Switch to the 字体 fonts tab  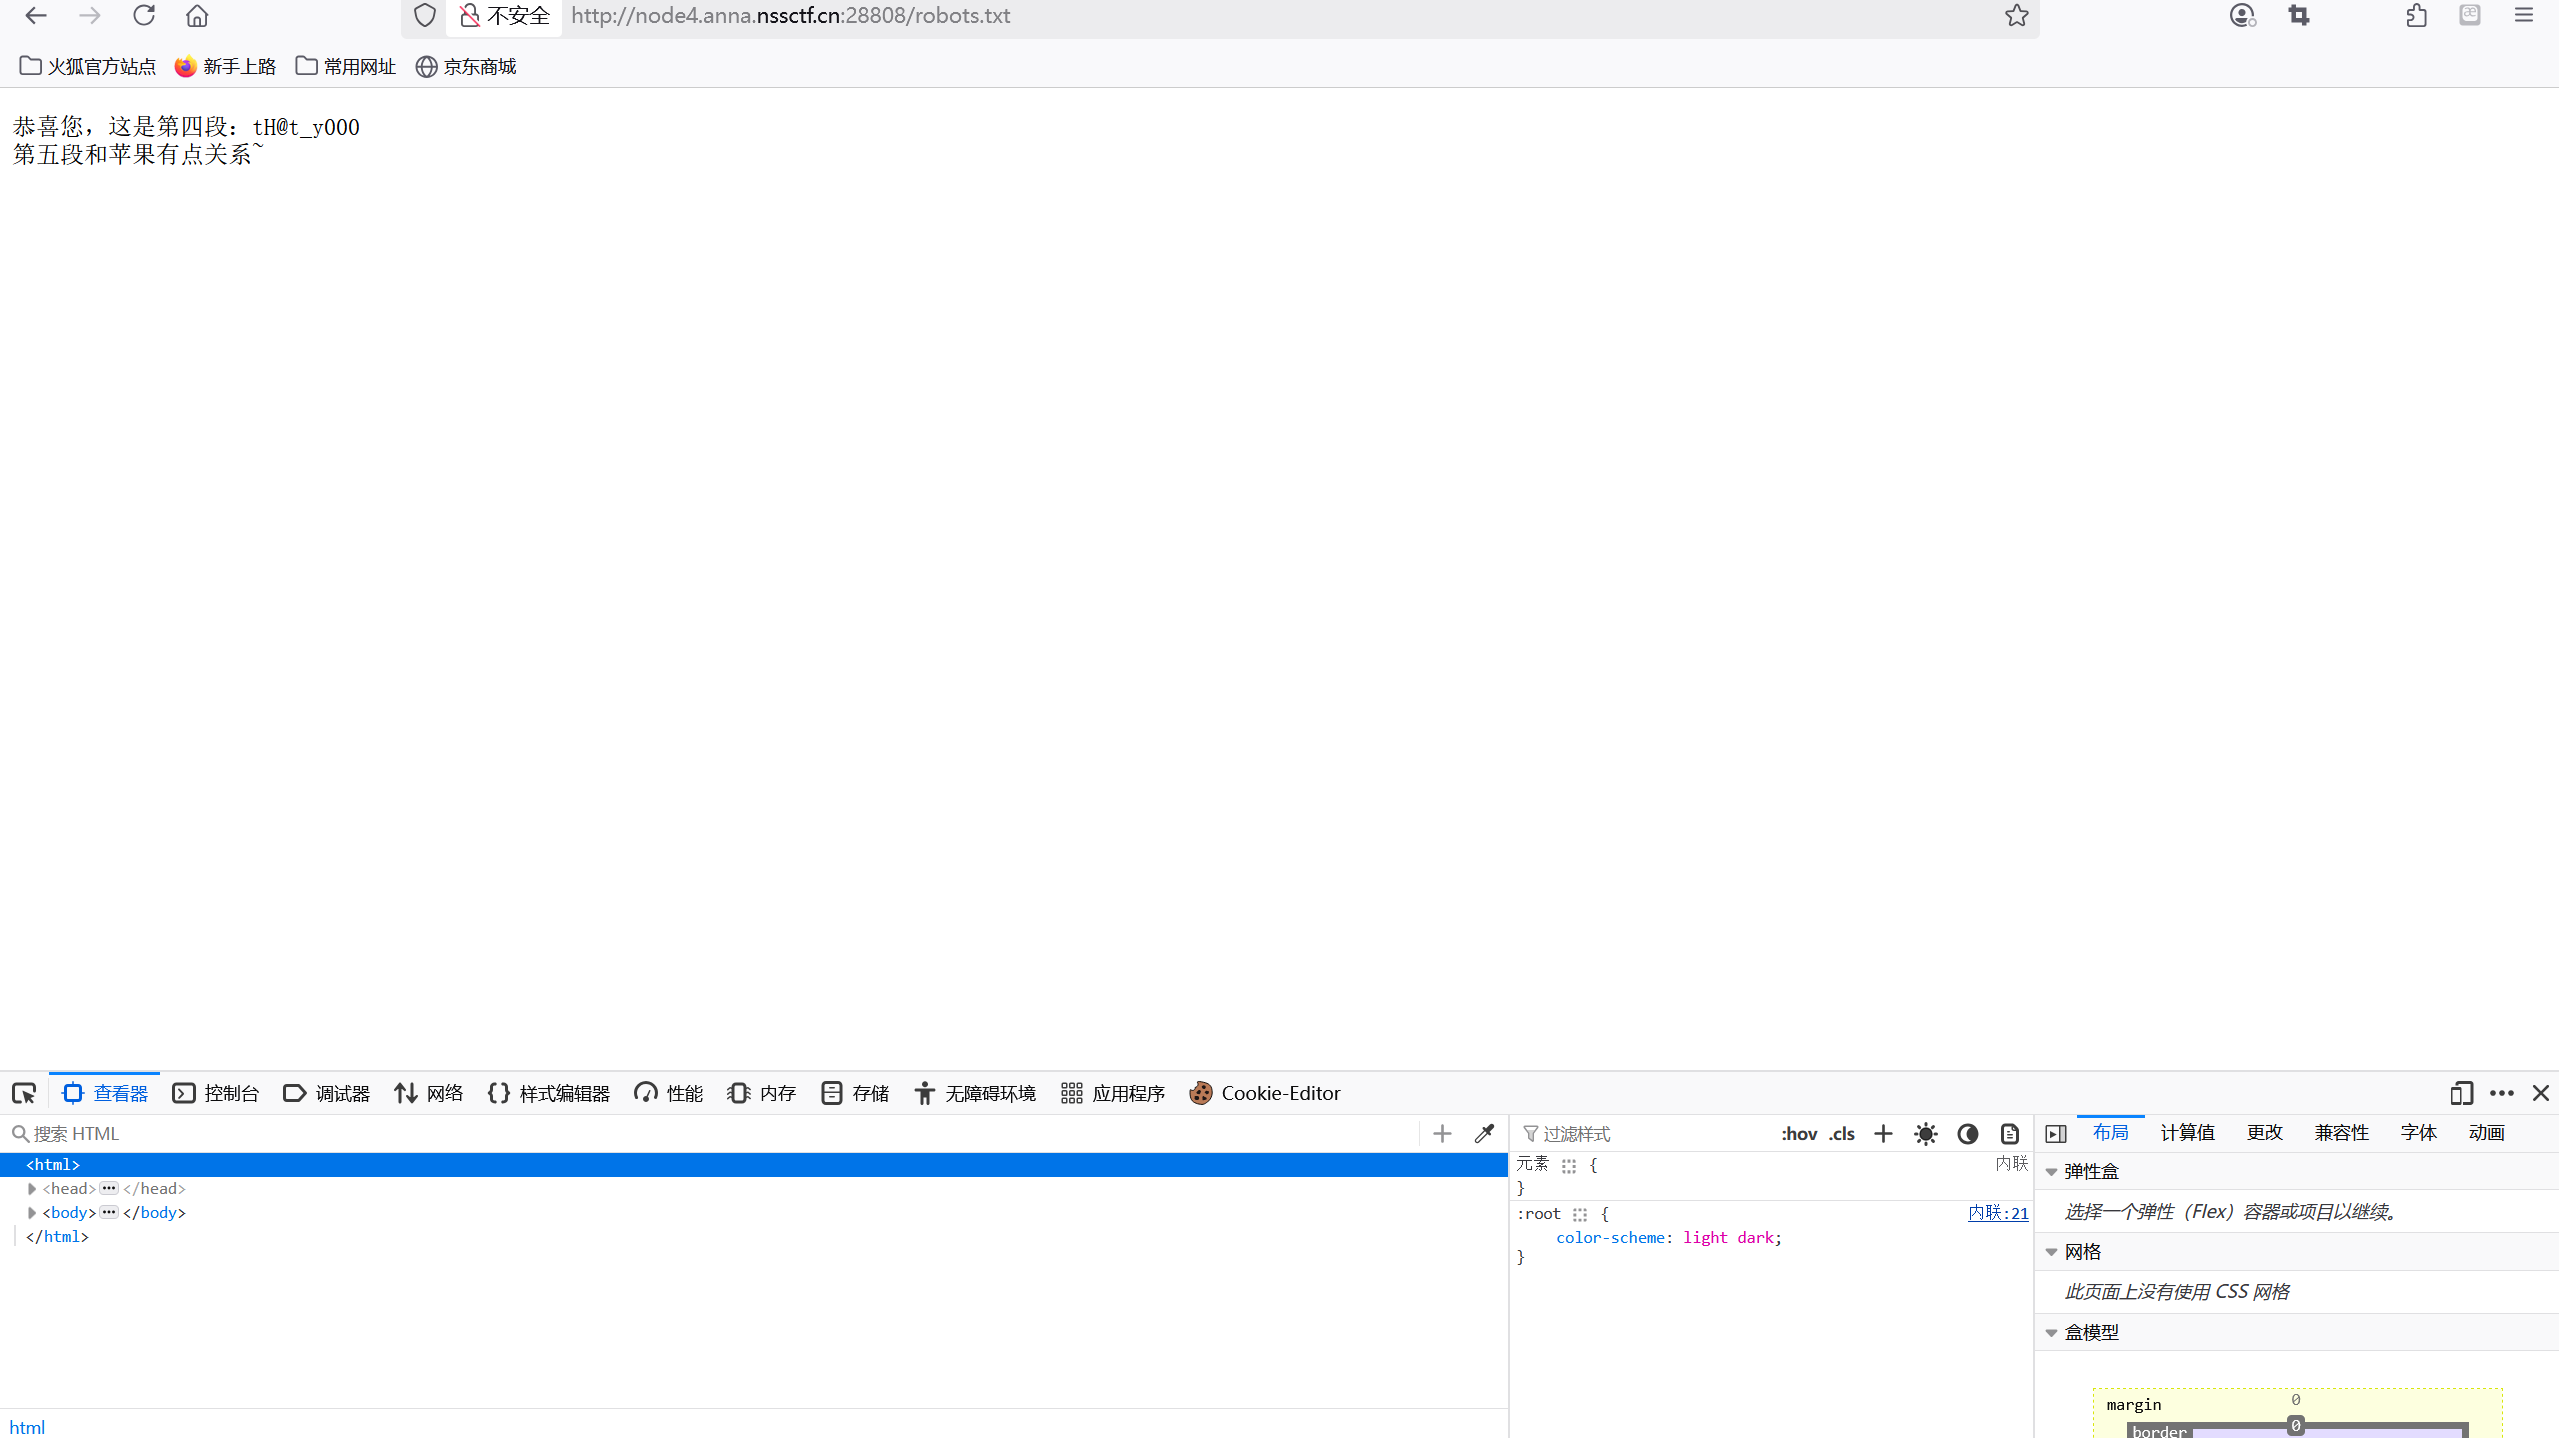click(x=2418, y=1132)
